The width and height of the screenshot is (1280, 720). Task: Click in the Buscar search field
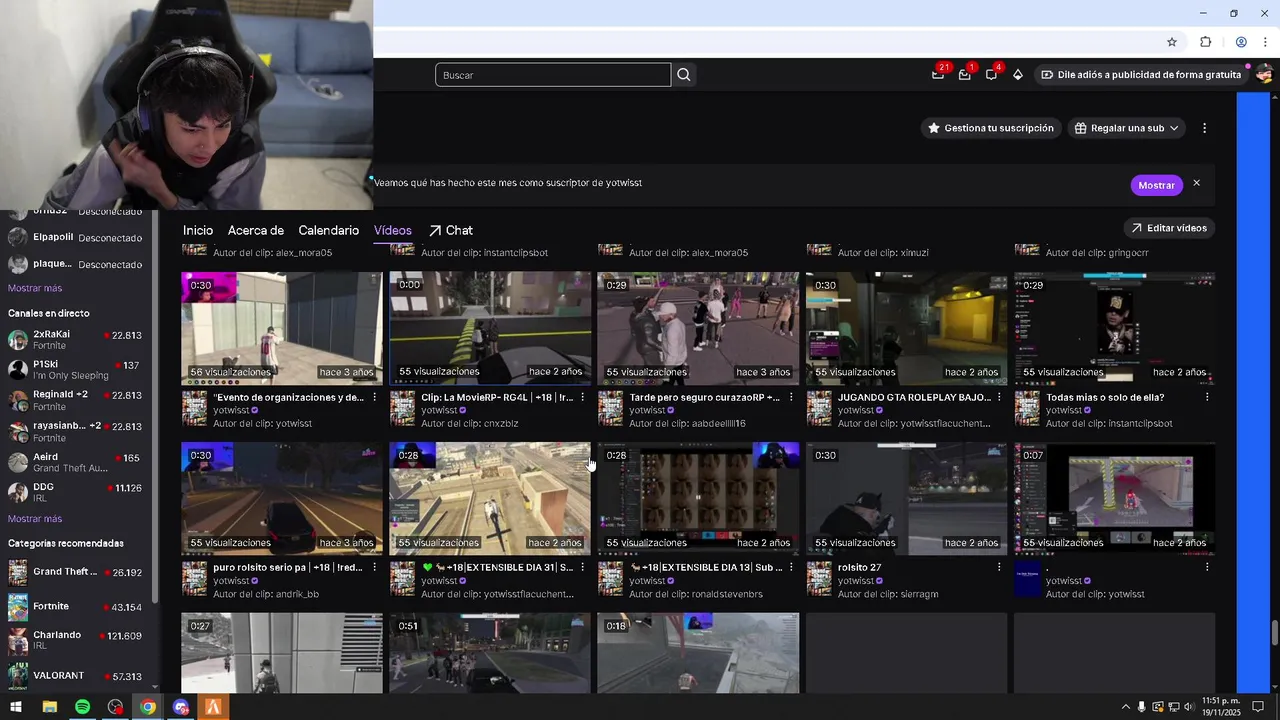[x=553, y=75]
